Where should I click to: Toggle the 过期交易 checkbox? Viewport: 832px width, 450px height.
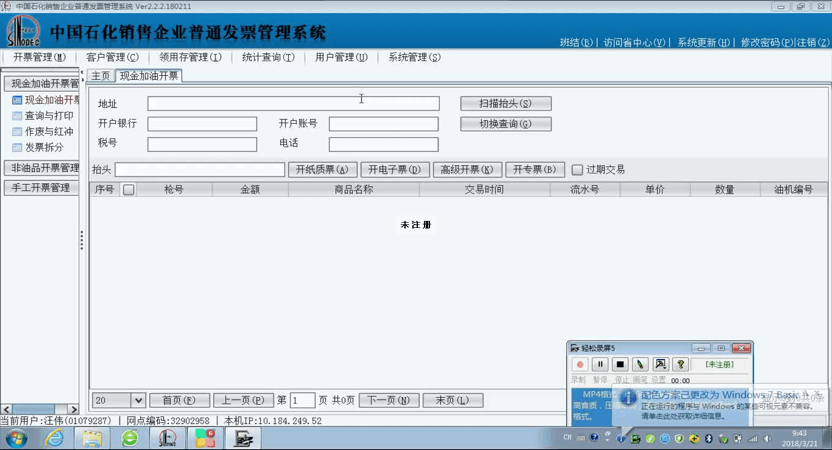(x=577, y=170)
